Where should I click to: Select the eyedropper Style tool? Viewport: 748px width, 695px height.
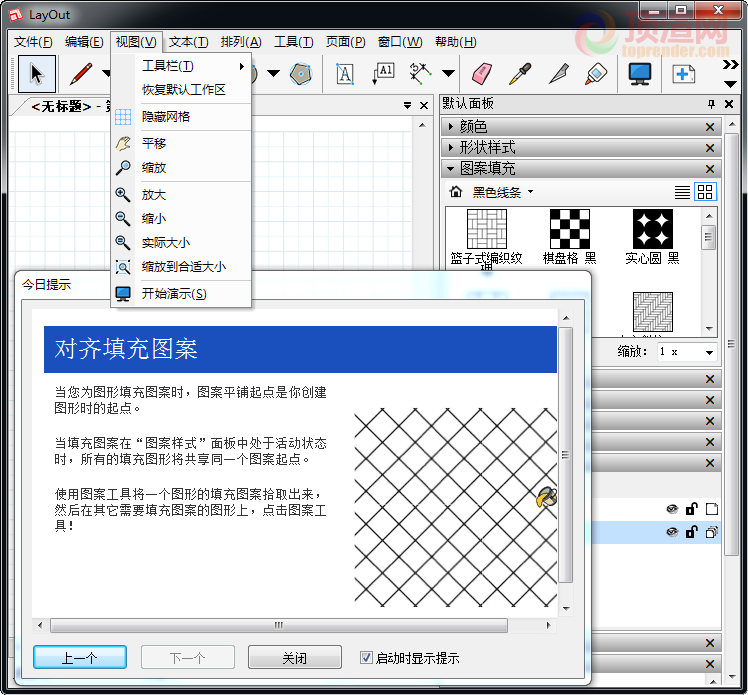[520, 74]
